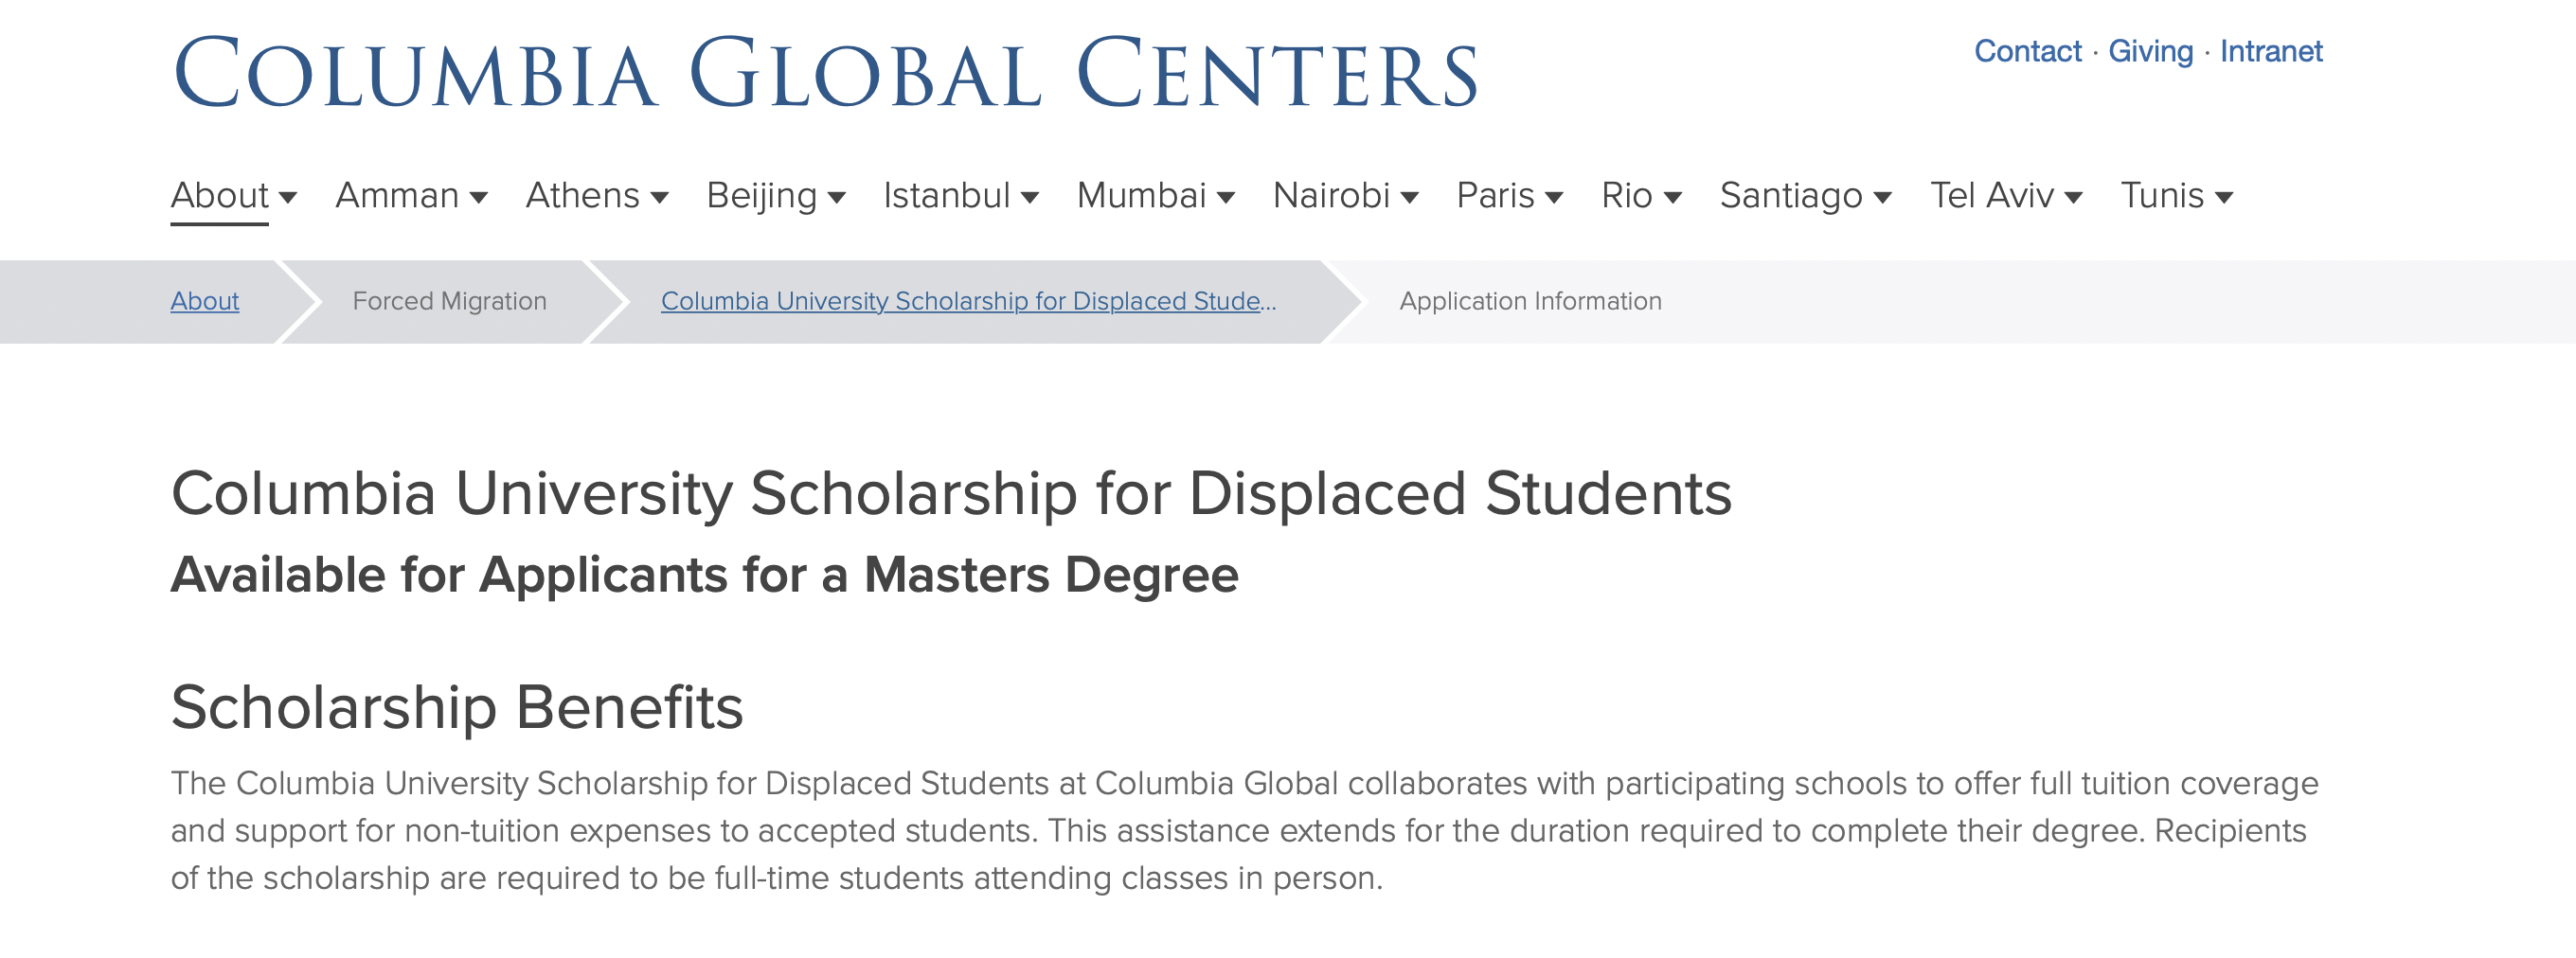2576x958 pixels.
Task: Click the Contact link
Action: click(x=2027, y=51)
